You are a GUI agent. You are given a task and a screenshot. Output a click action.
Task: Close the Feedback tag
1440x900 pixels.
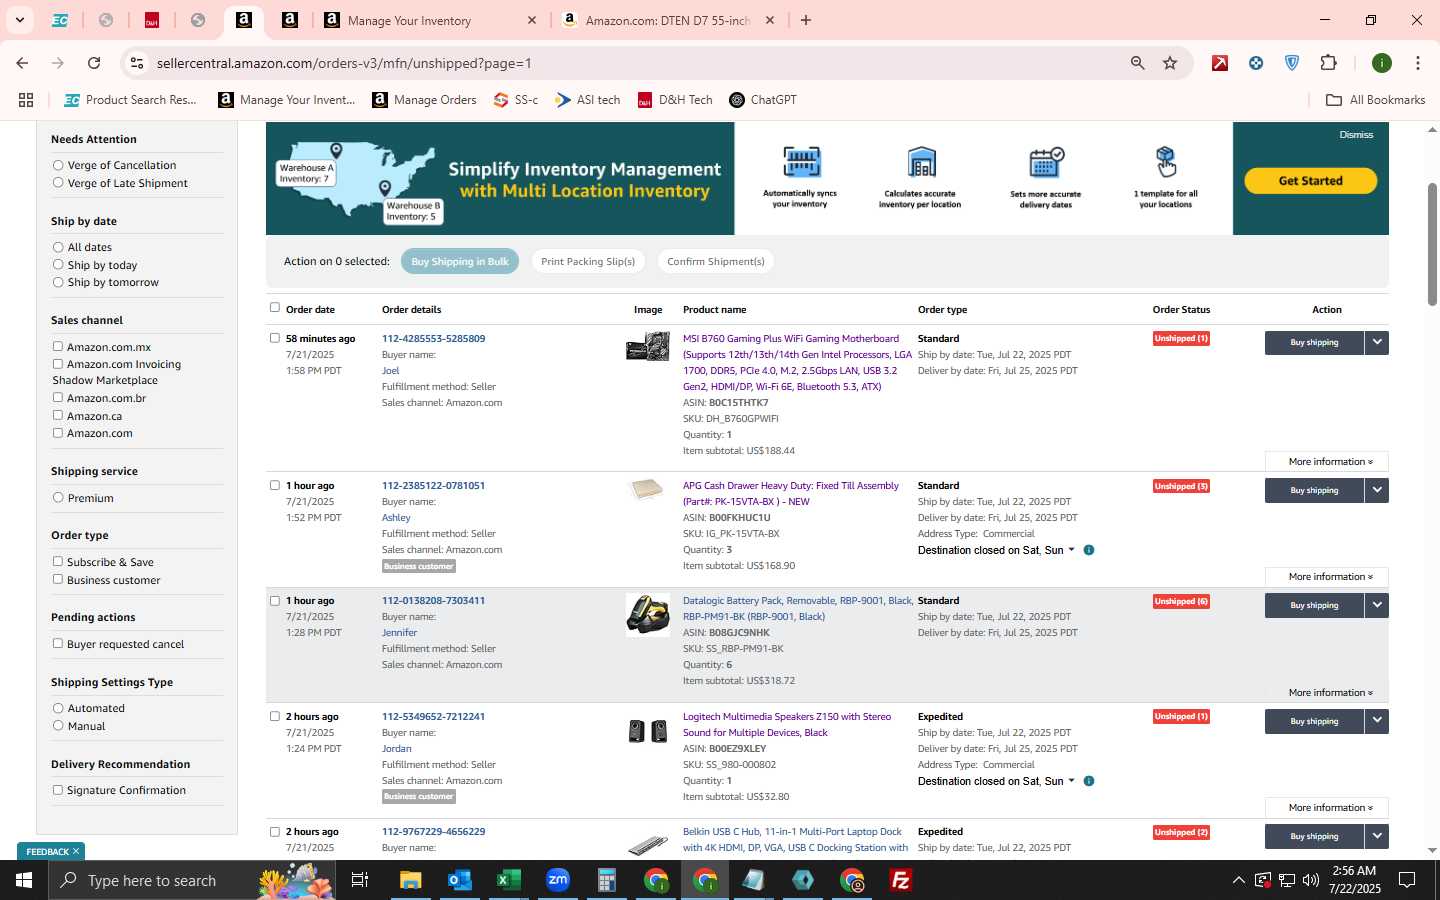coord(76,852)
